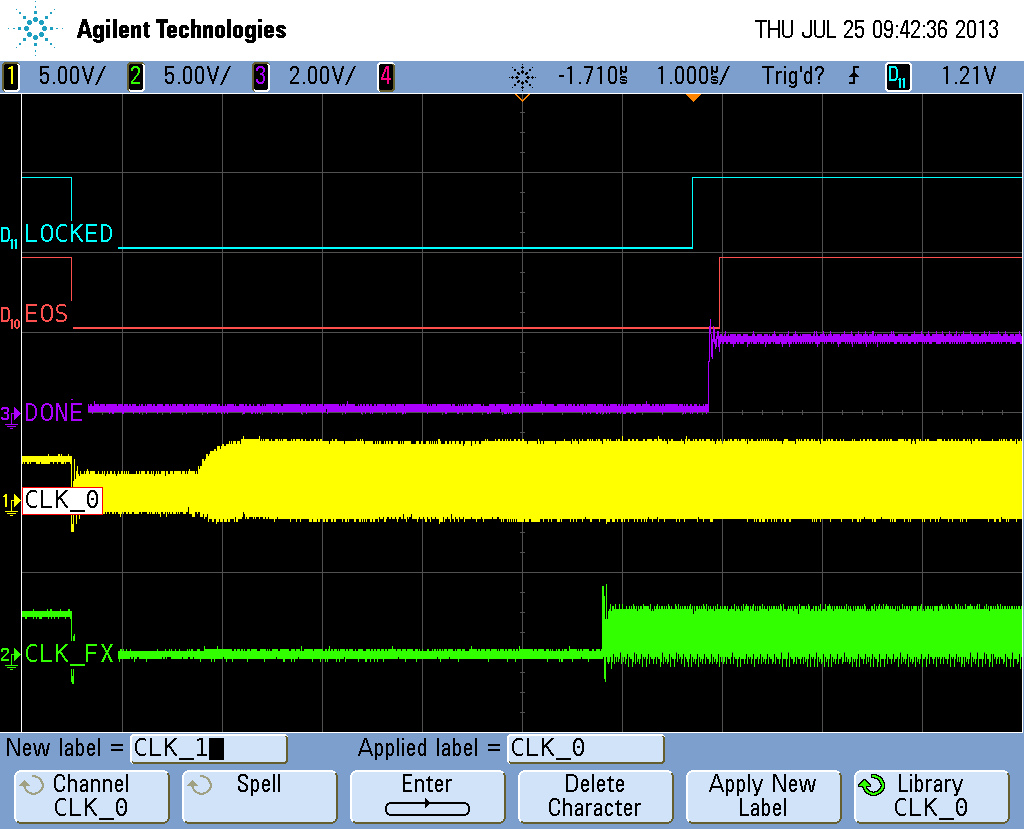
Task: Toggle the pink channel 4 indicator
Action: 385,76
